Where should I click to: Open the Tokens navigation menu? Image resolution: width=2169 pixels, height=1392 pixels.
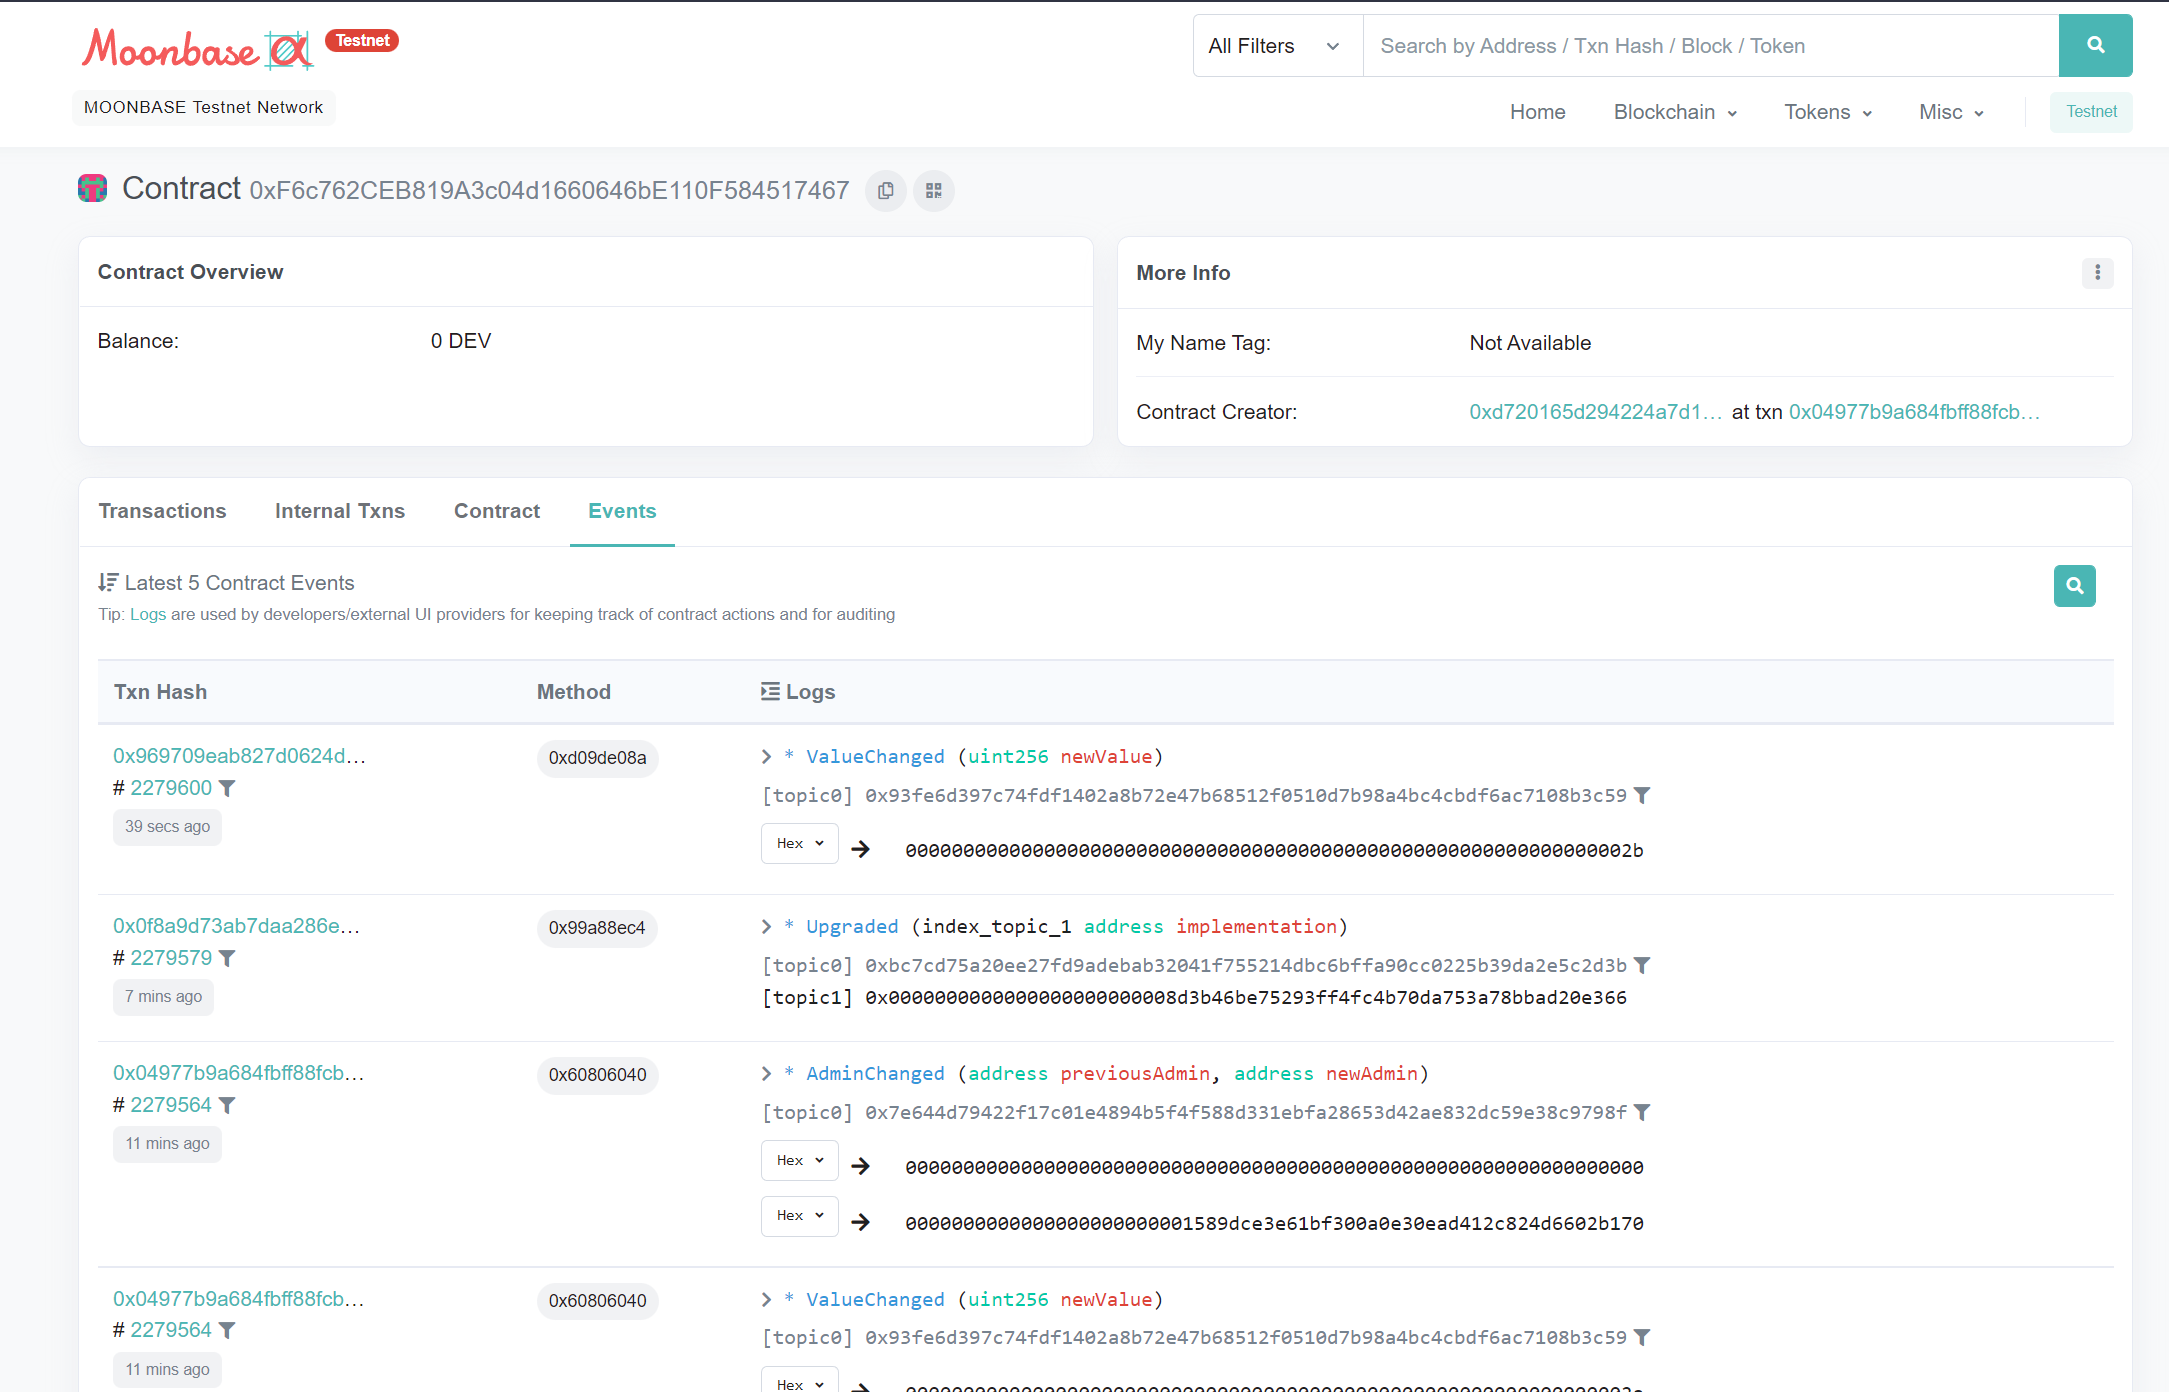pyautogui.click(x=1827, y=112)
